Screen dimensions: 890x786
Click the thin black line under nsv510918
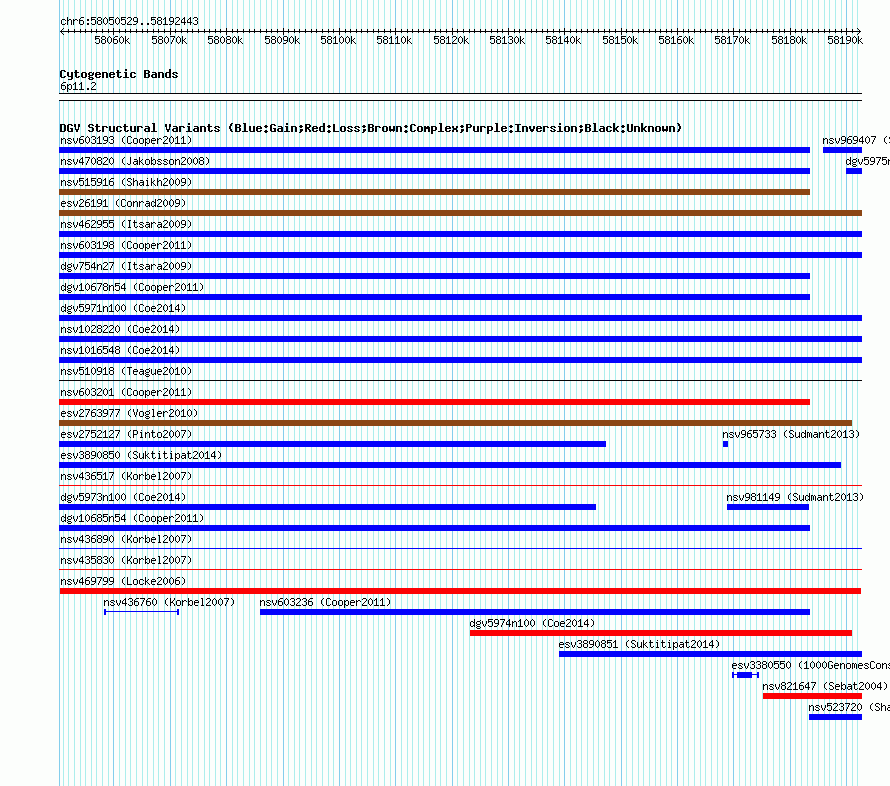pyautogui.click(x=461, y=381)
